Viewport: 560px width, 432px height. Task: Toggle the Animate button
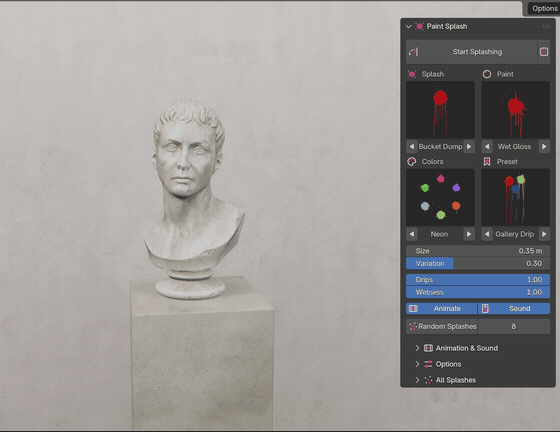(x=441, y=308)
